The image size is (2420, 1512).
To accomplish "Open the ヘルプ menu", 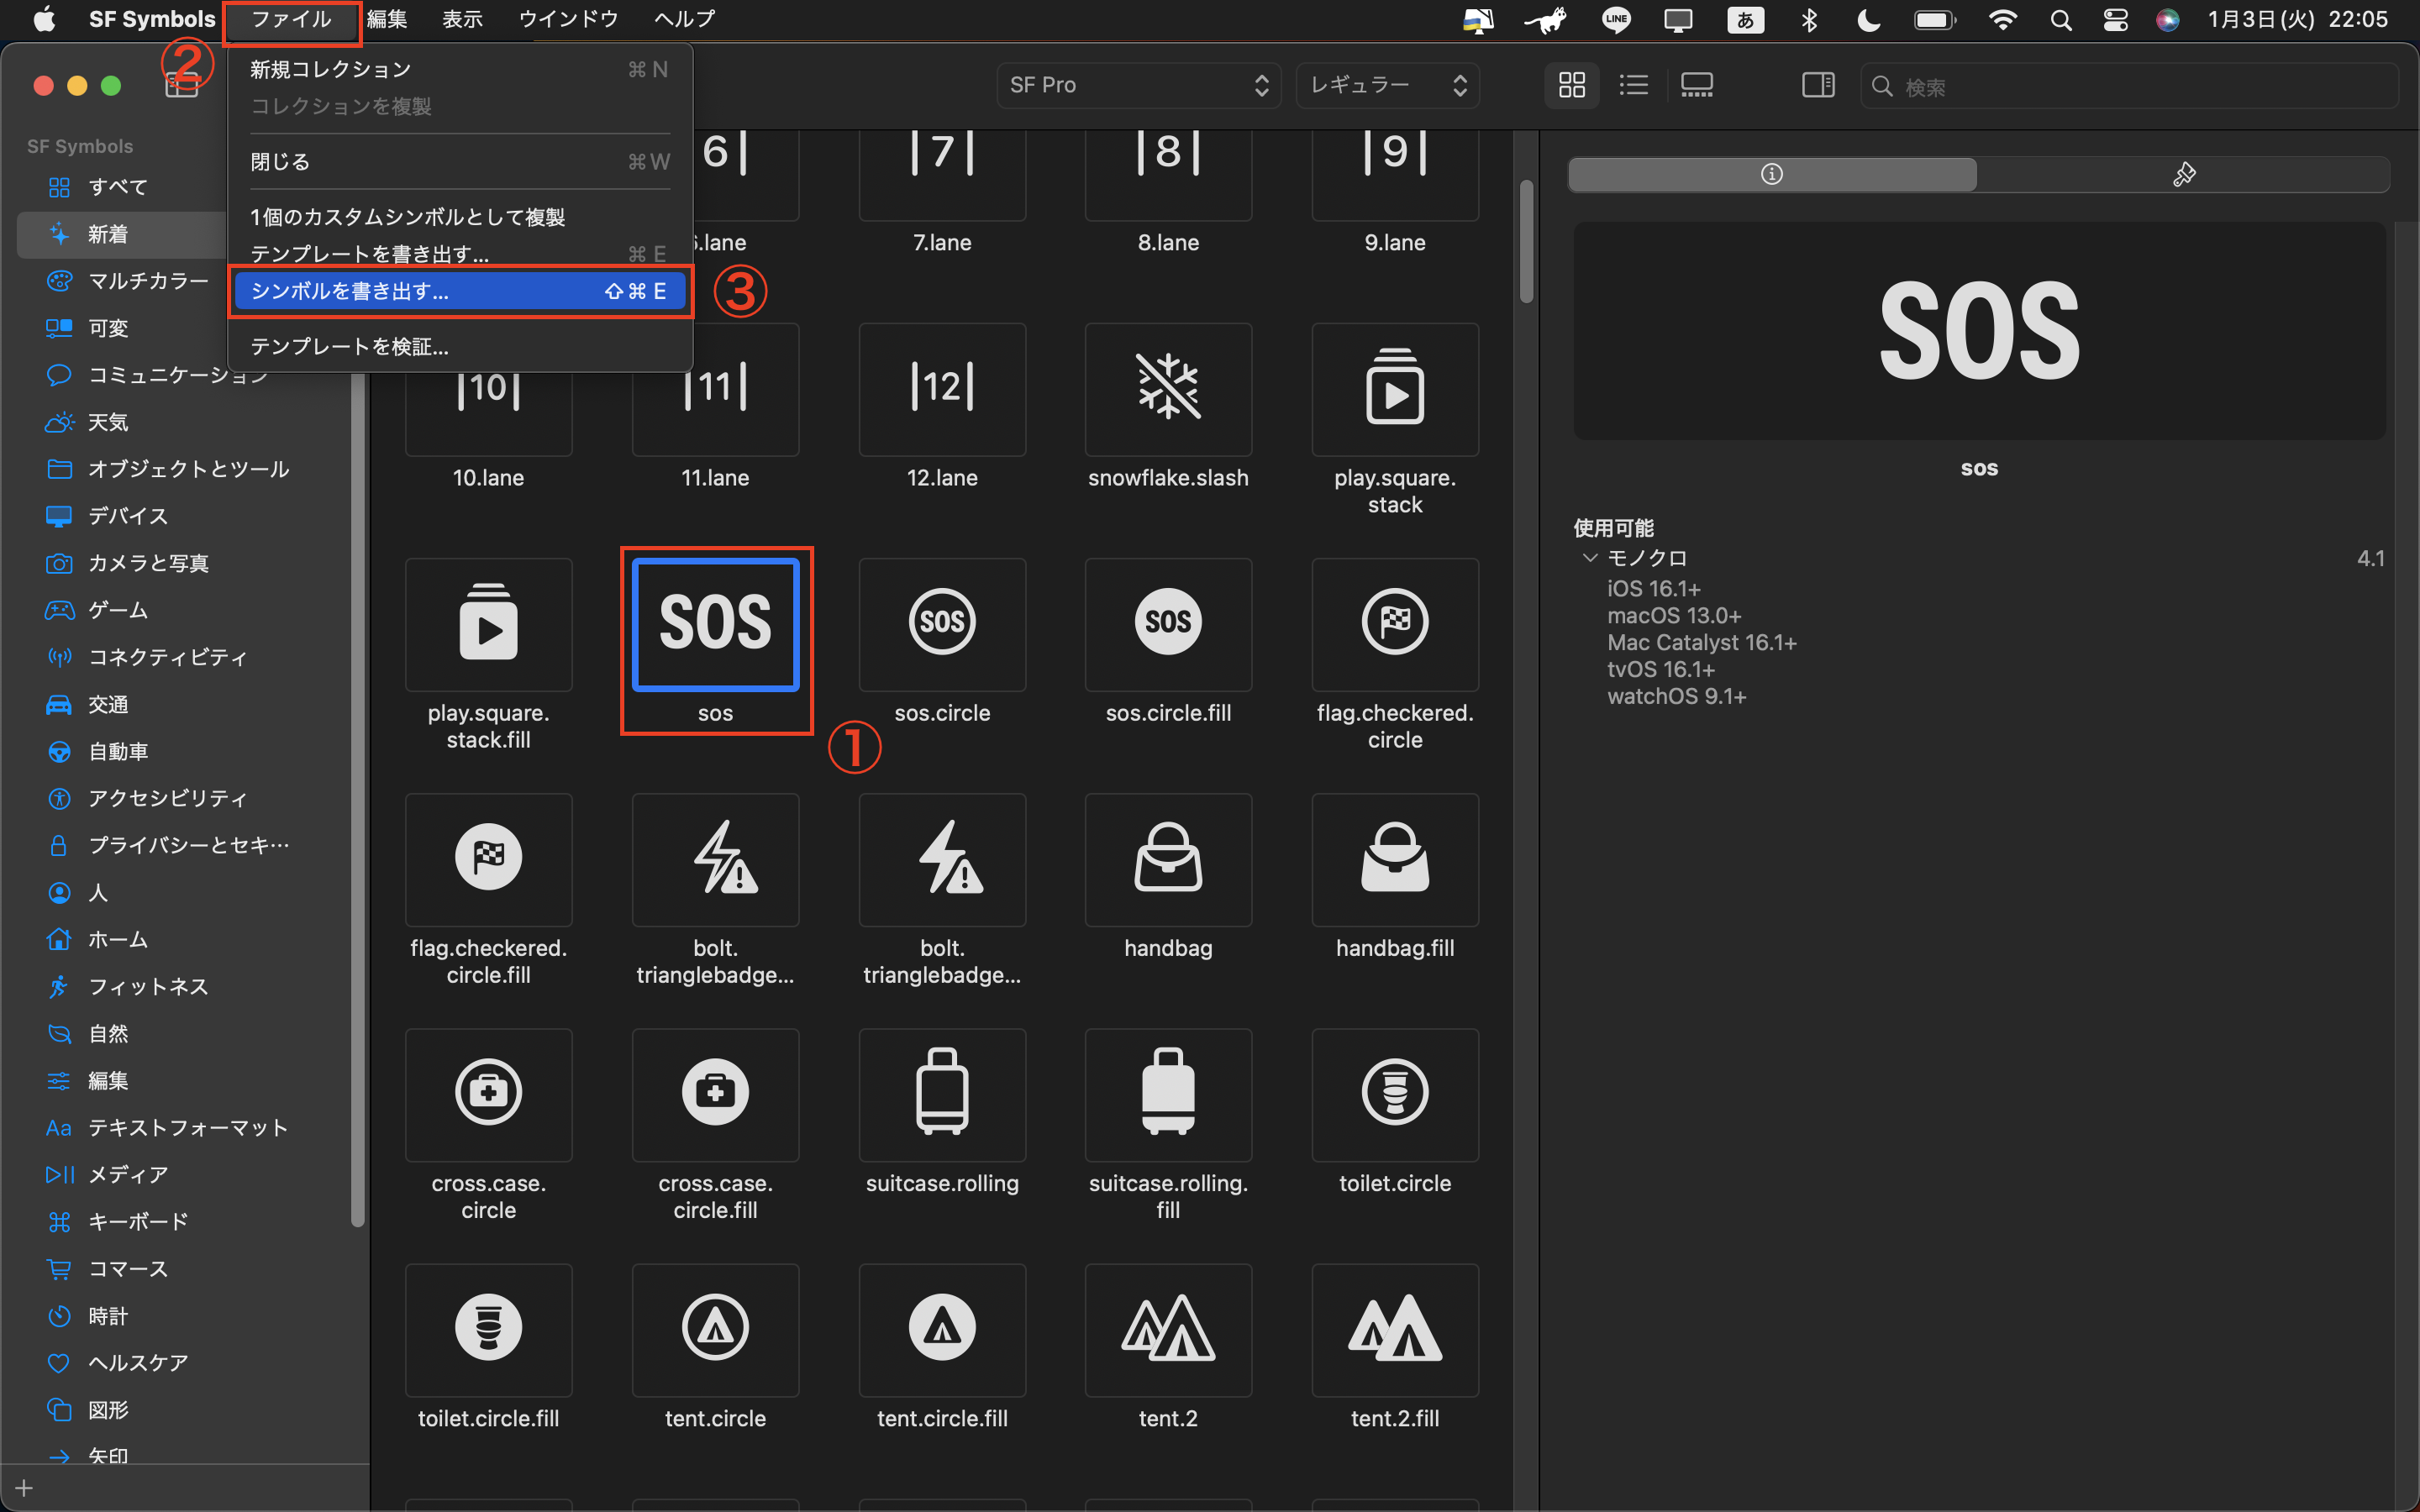I will pos(685,19).
